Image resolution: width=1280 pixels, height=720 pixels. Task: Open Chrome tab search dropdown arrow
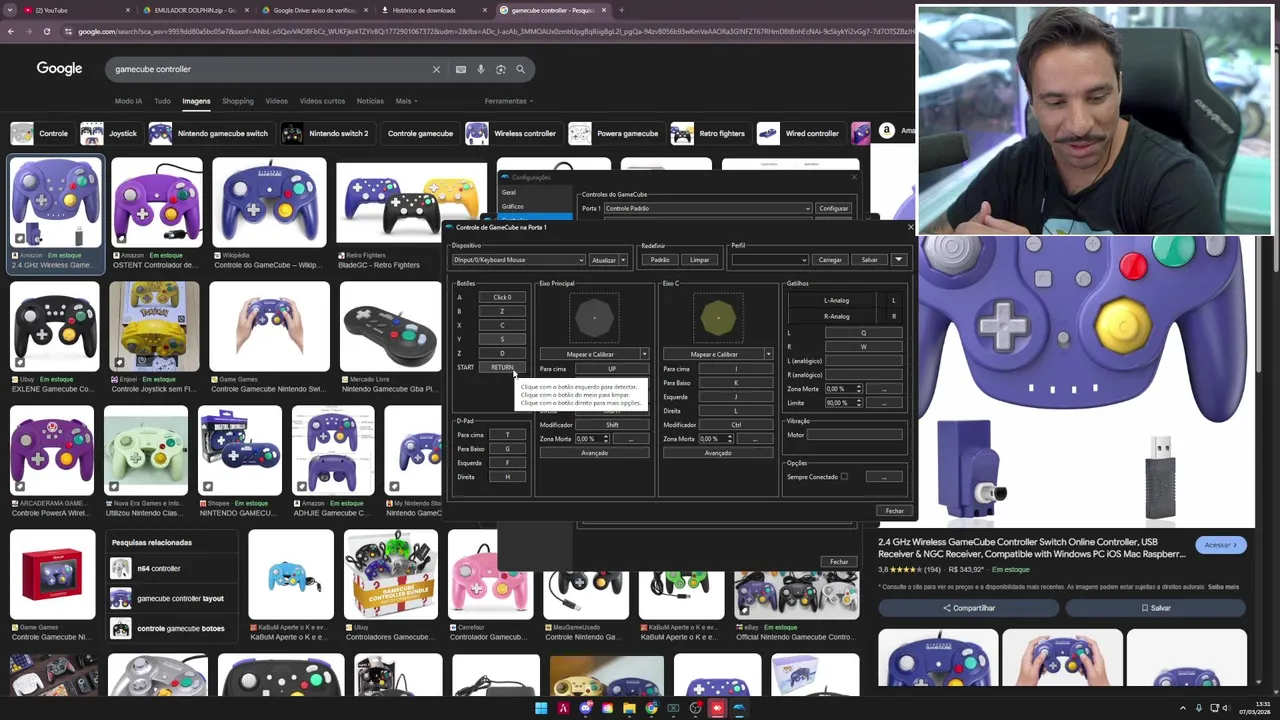click(10, 10)
